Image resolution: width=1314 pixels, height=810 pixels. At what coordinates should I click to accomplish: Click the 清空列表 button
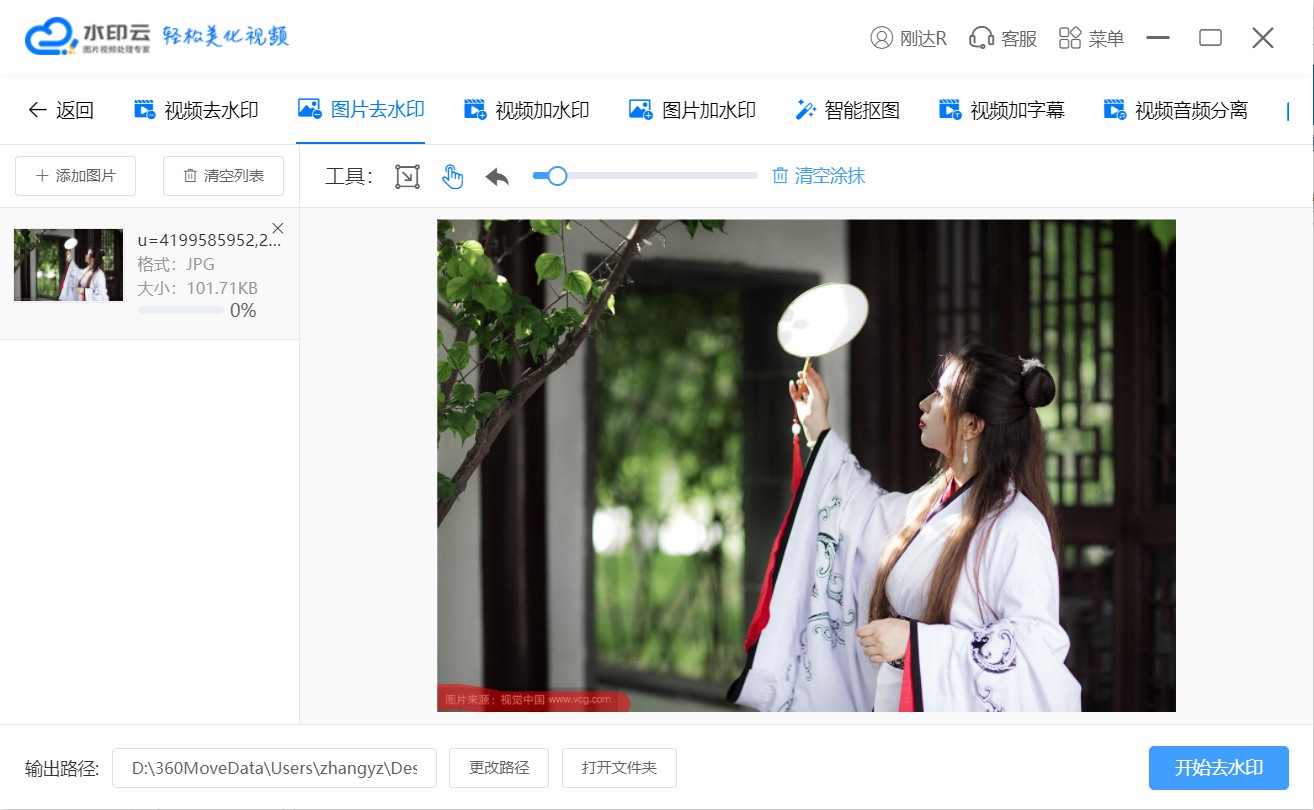pyautogui.click(x=223, y=176)
